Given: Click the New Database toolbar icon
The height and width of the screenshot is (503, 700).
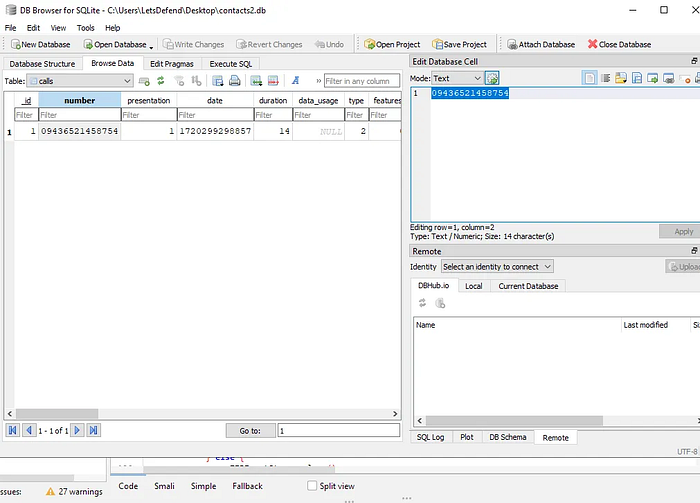Looking at the screenshot, I should 15,44.
